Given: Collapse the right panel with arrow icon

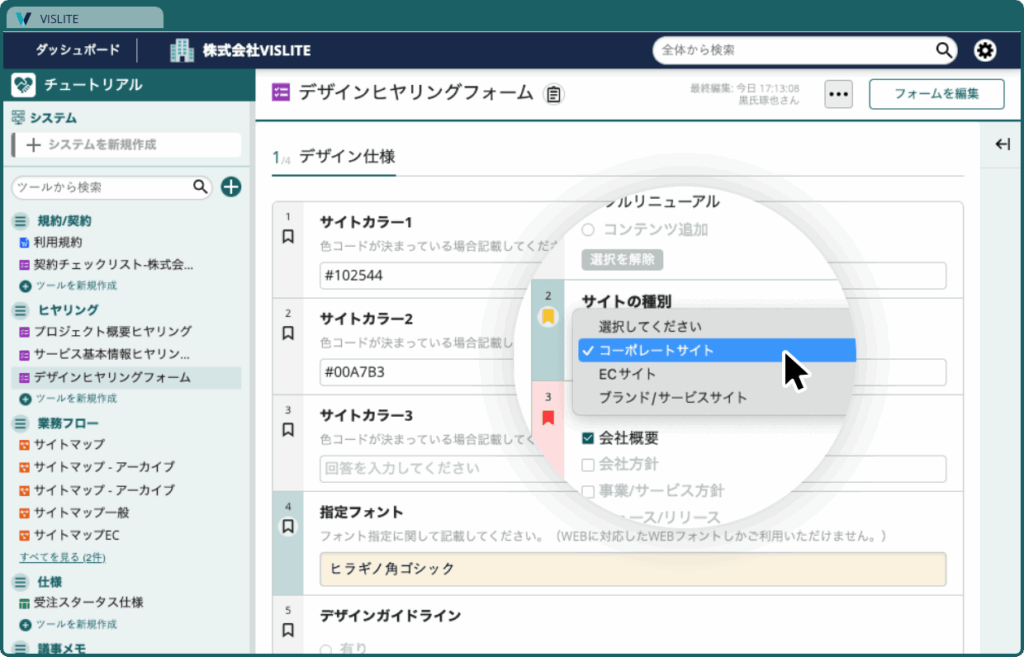Looking at the screenshot, I should (x=1002, y=145).
